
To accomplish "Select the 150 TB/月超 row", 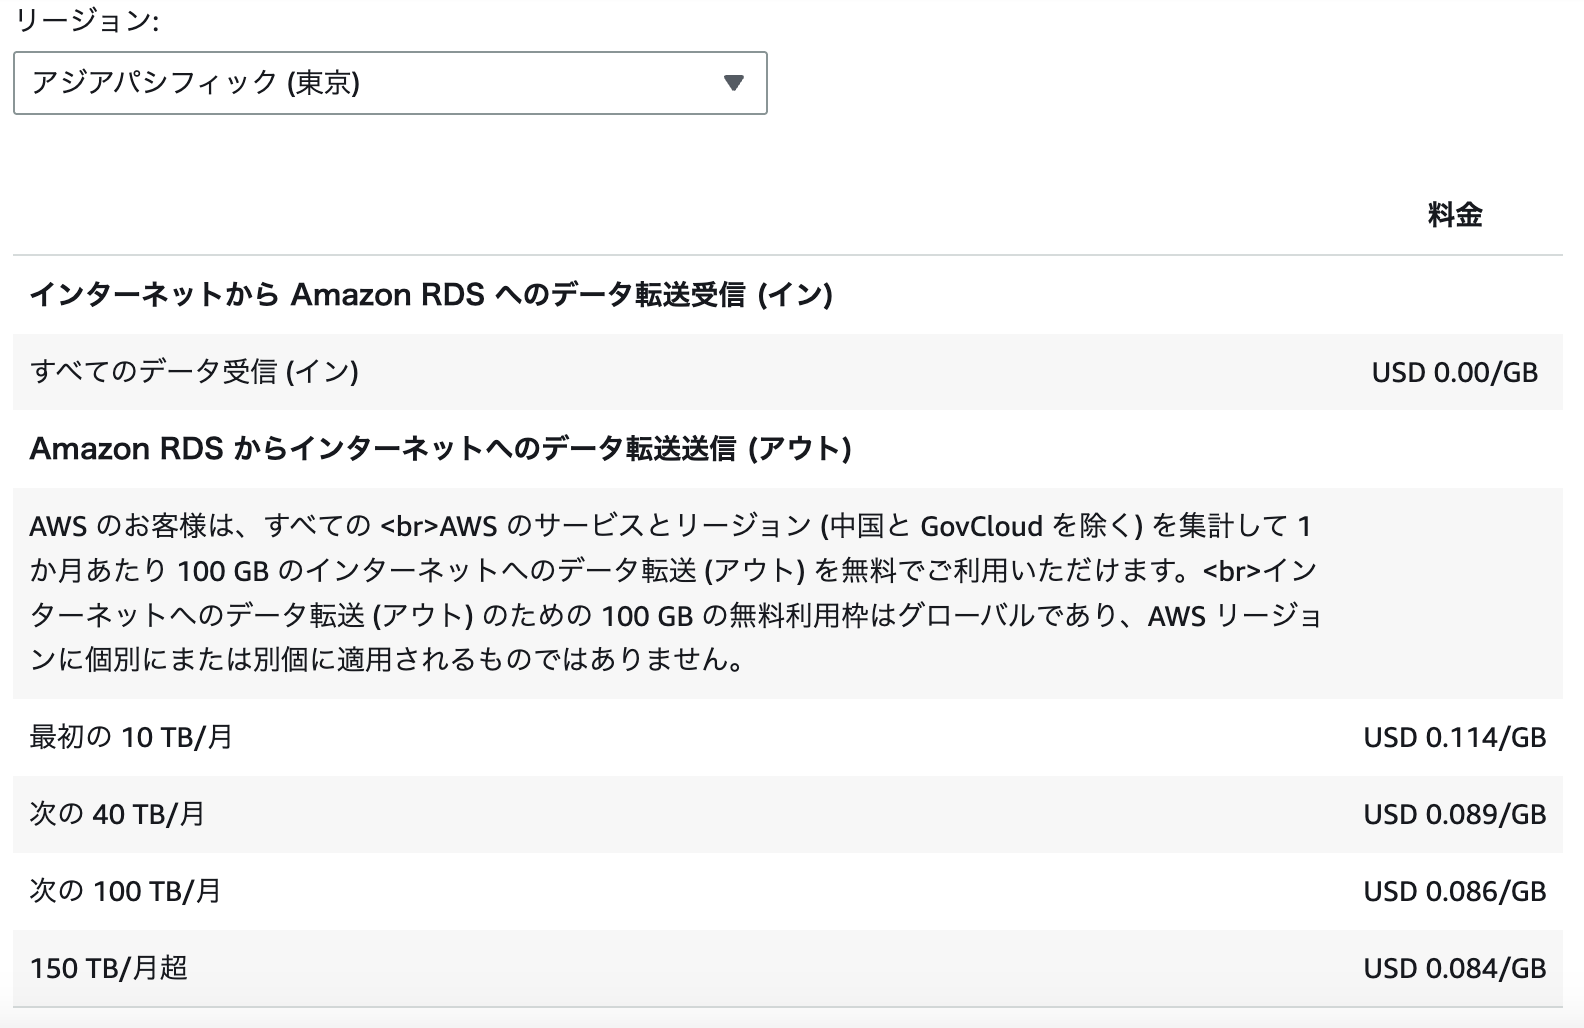I will click(788, 969).
